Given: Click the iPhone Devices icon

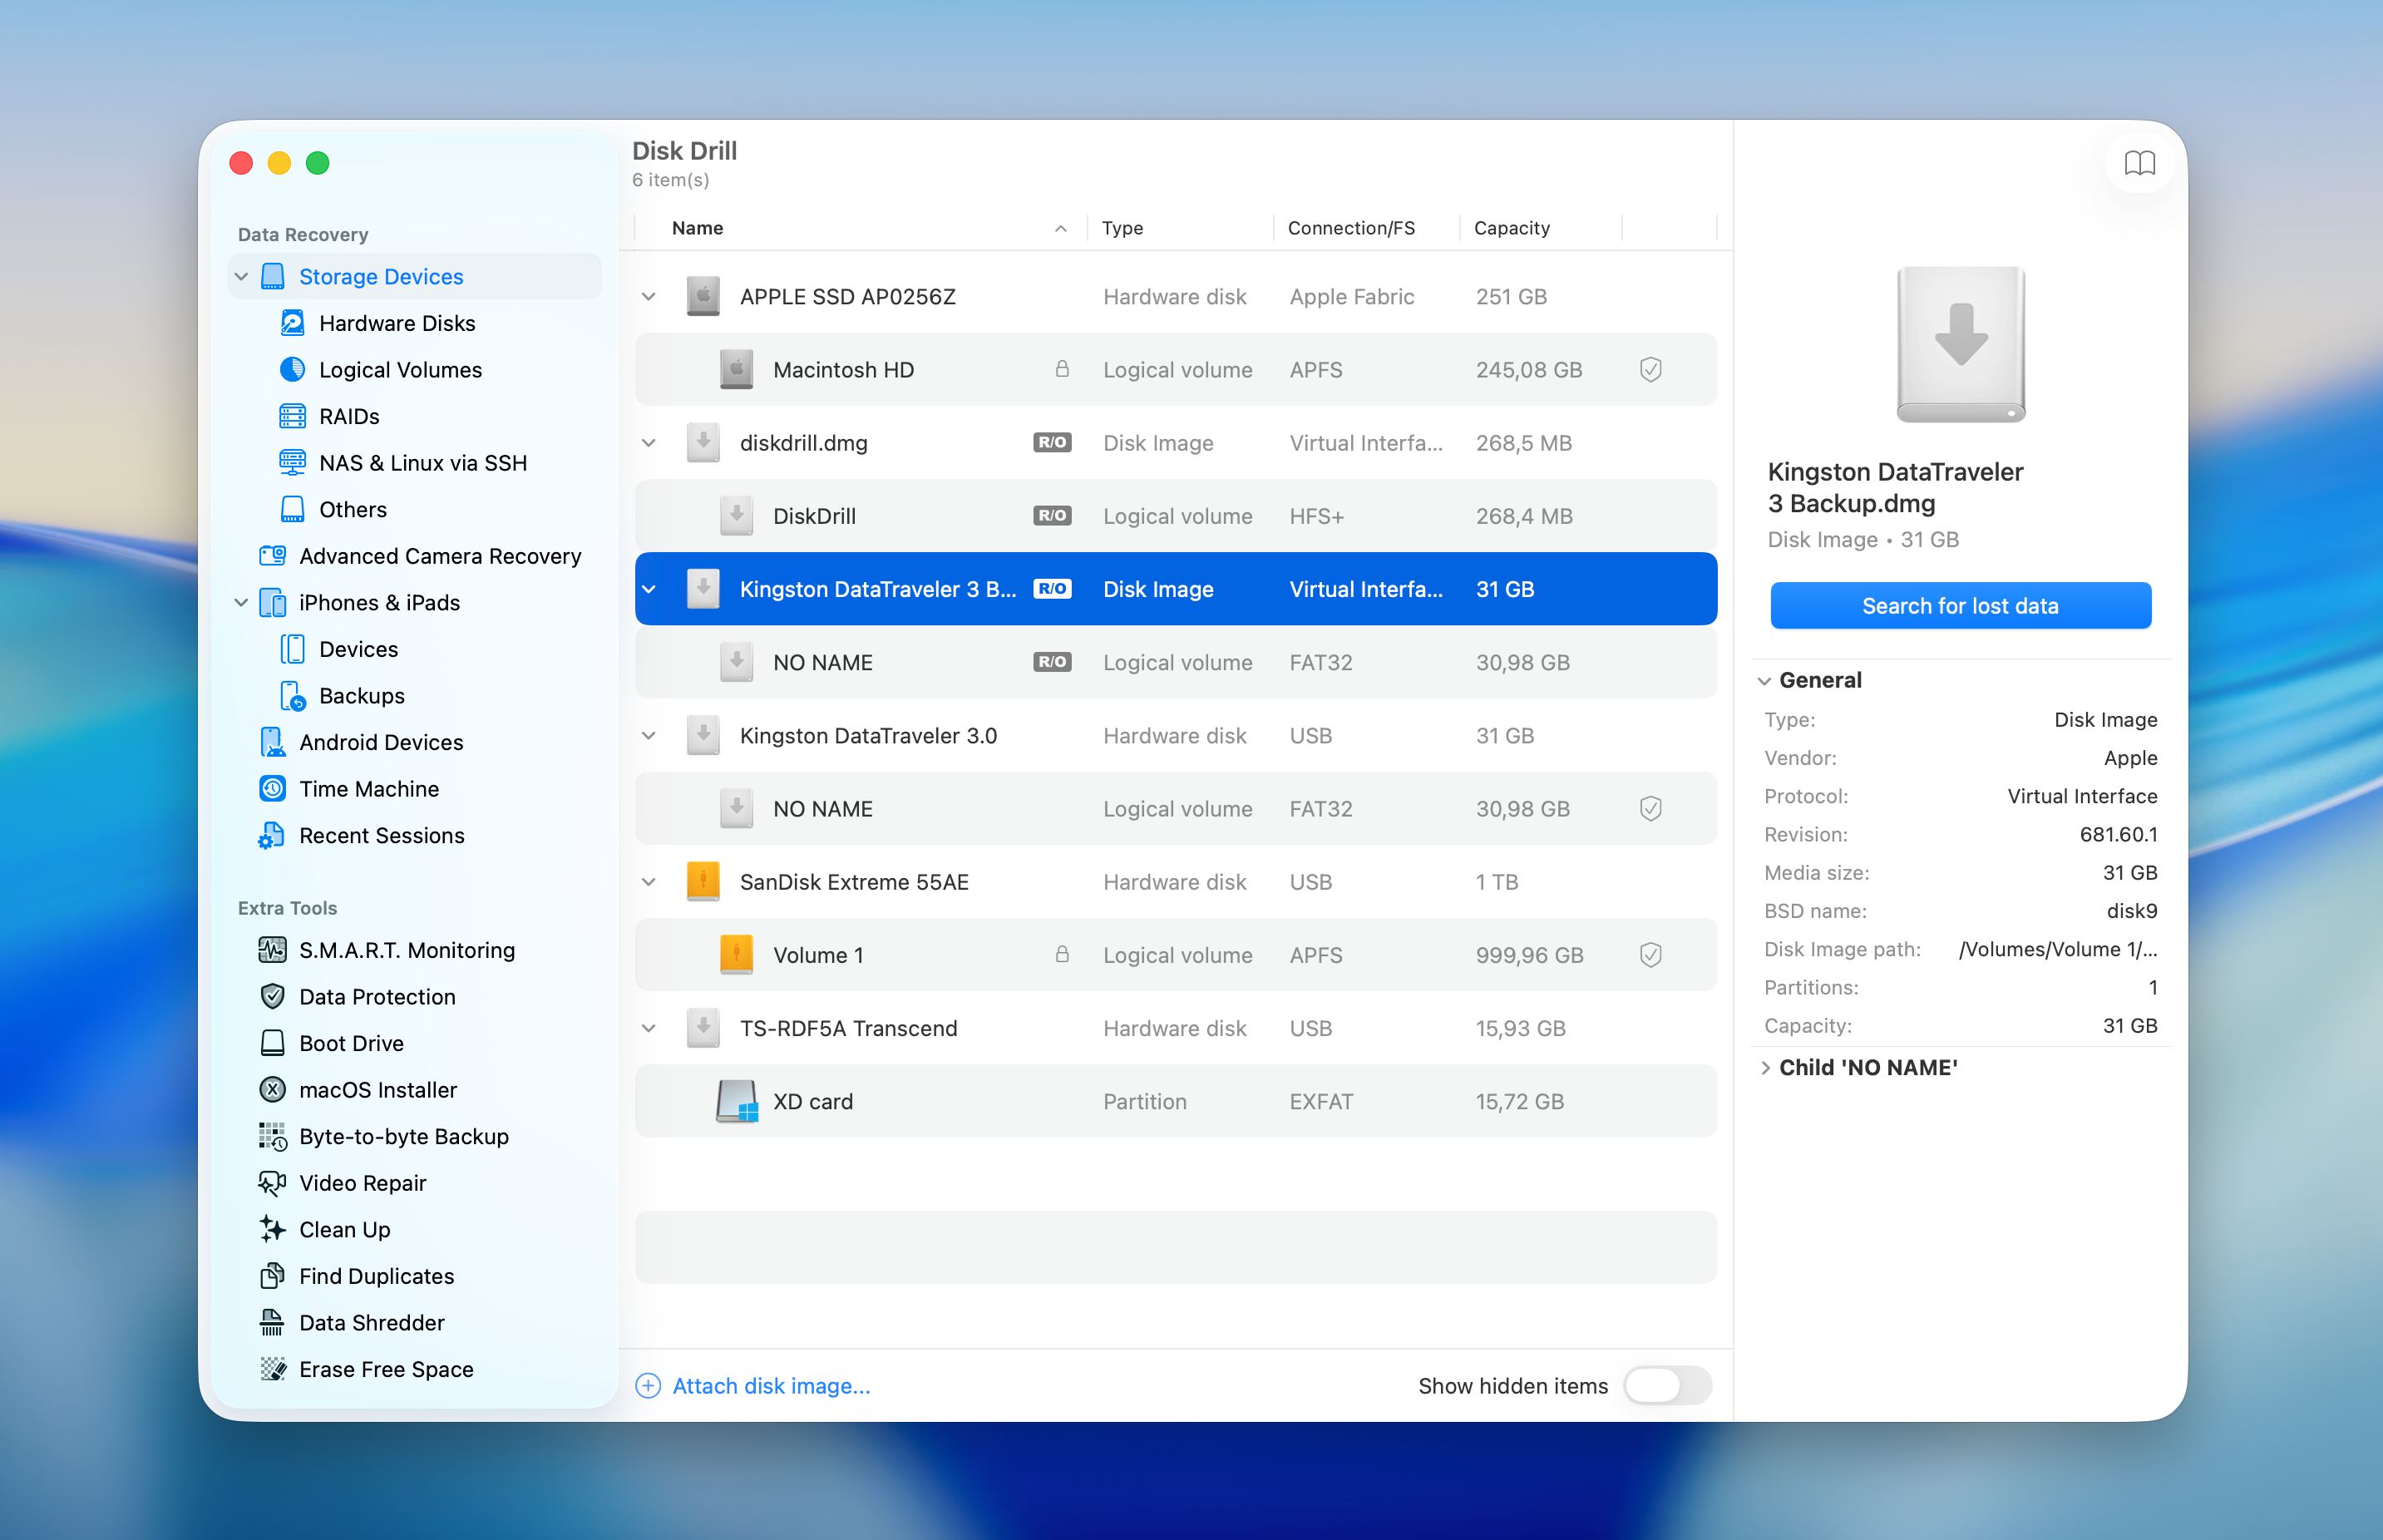Looking at the screenshot, I should tap(292, 649).
